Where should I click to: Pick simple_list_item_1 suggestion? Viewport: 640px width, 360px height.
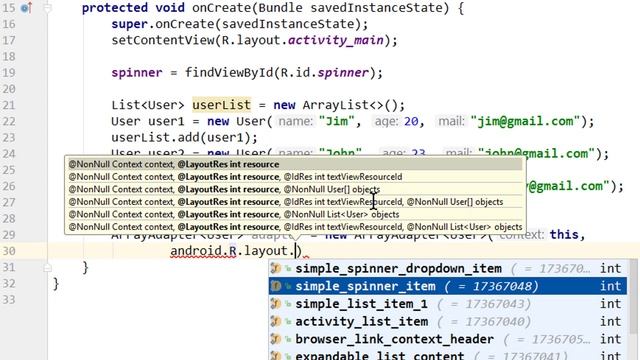448,304
